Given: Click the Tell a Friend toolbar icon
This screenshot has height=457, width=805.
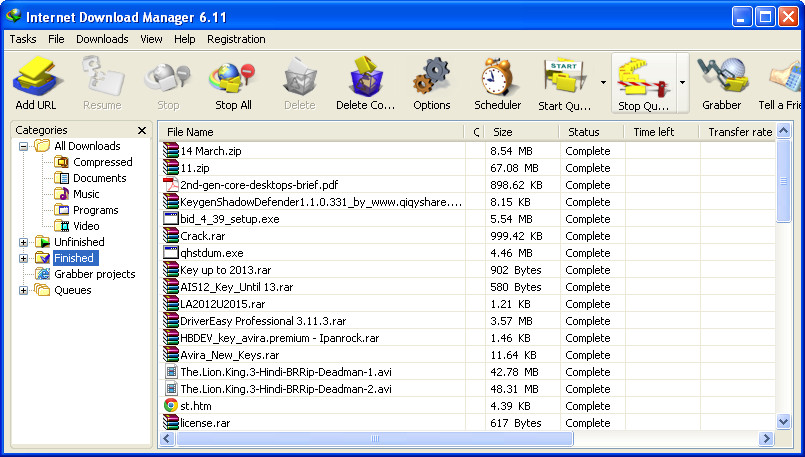Looking at the screenshot, I should pyautogui.click(x=787, y=77).
